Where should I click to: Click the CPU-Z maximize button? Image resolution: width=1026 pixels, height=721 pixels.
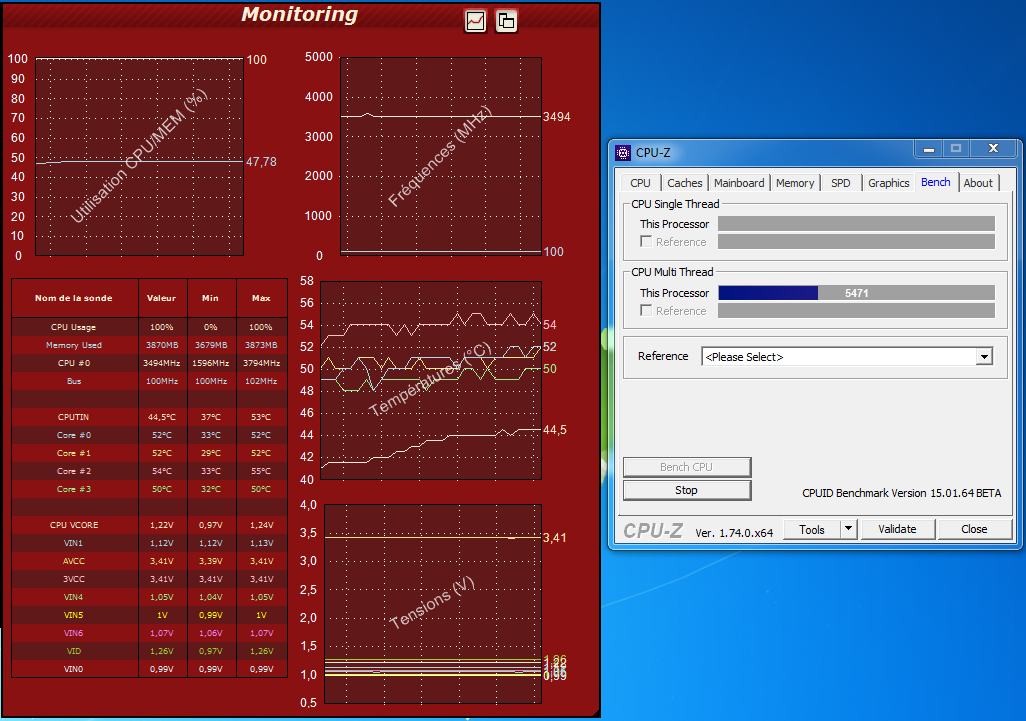[x=956, y=149]
